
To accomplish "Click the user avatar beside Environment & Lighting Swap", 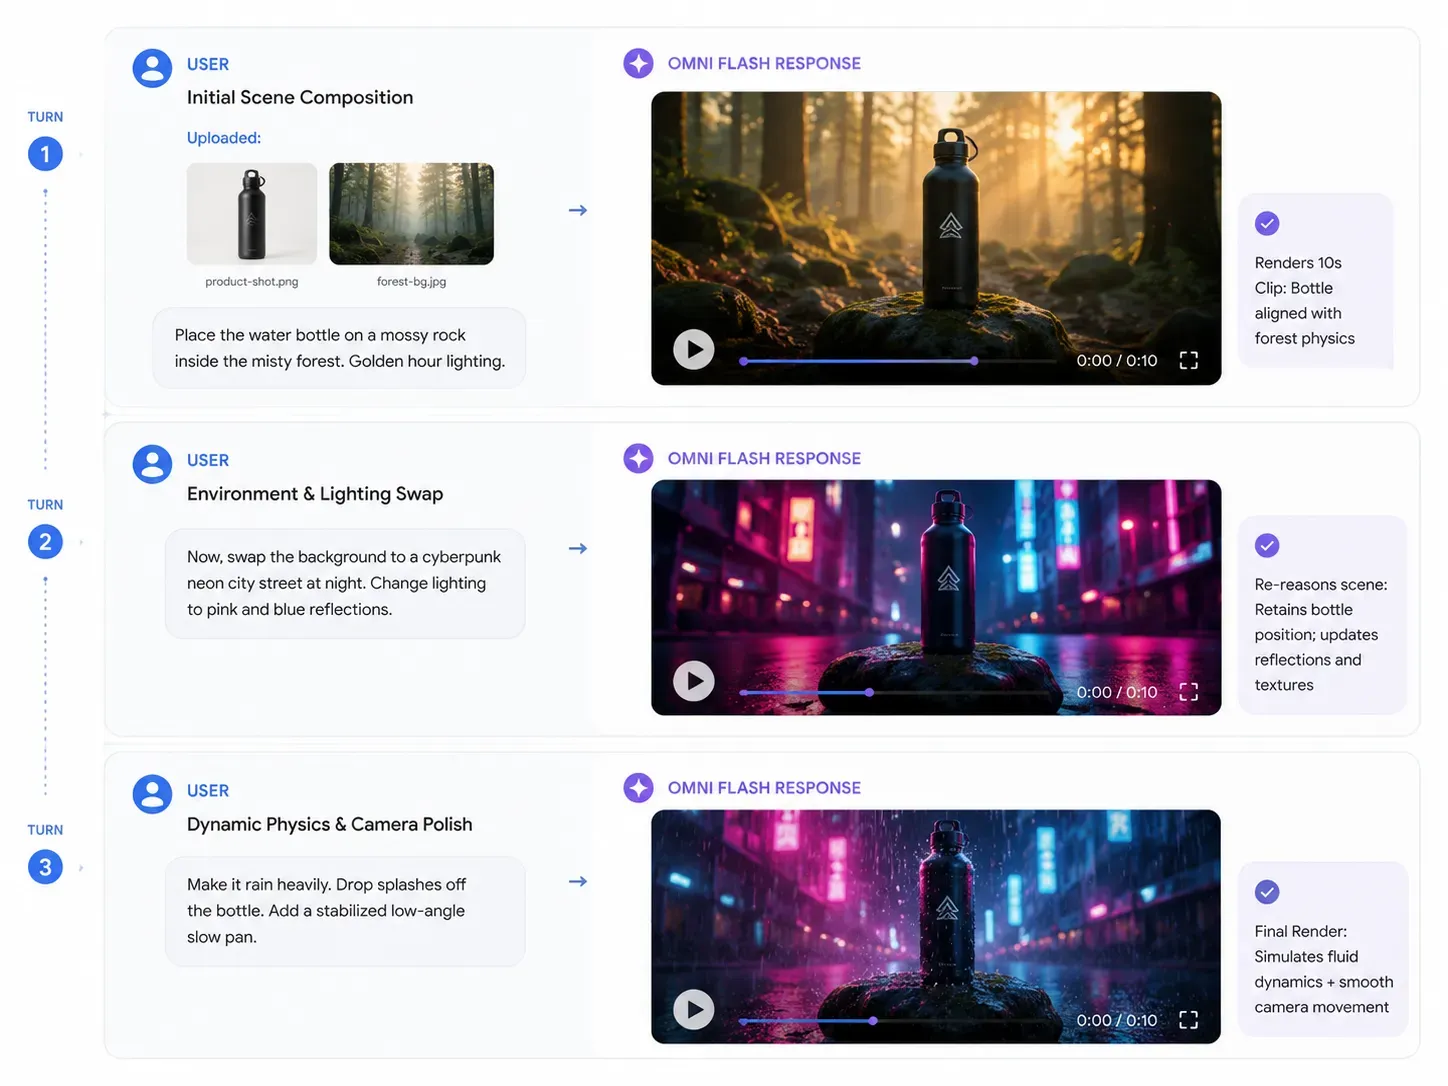I will [x=152, y=465].
